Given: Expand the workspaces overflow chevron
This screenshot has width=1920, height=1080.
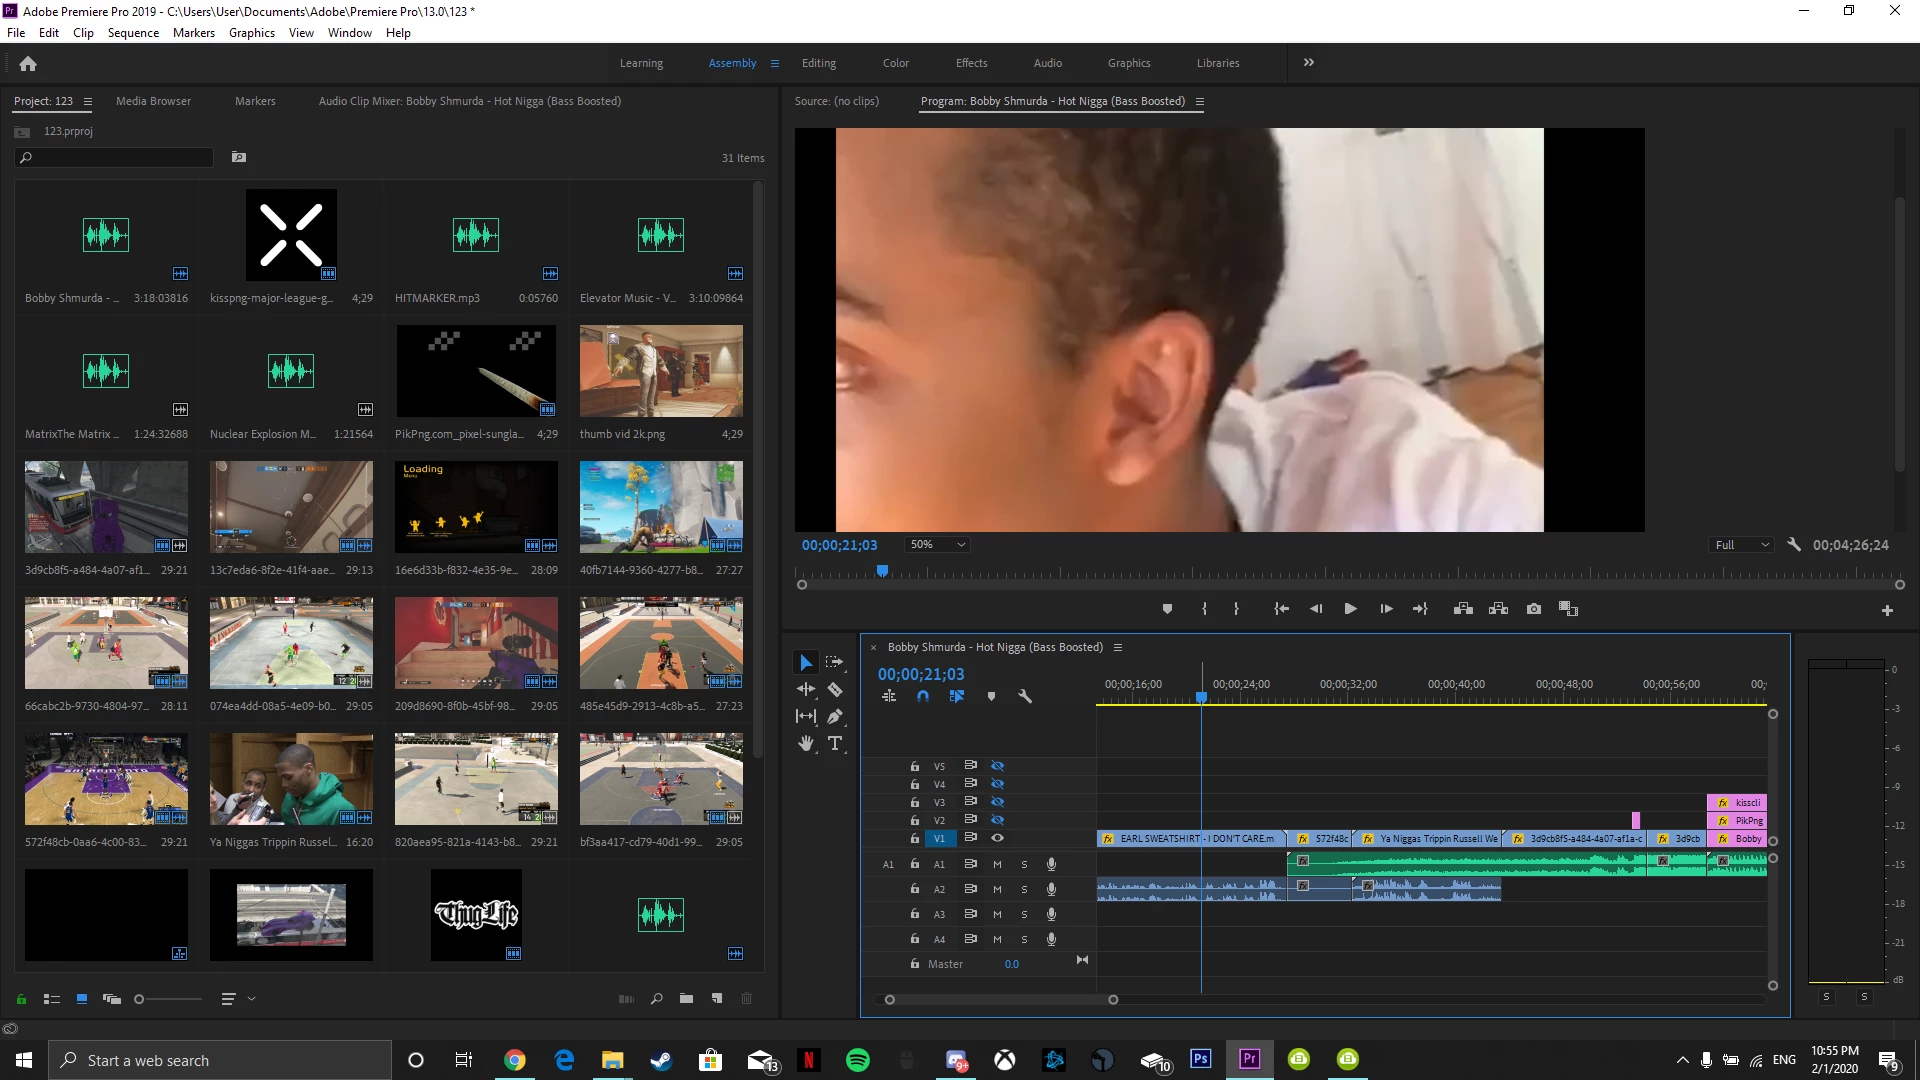Looking at the screenshot, I should point(1308,62).
